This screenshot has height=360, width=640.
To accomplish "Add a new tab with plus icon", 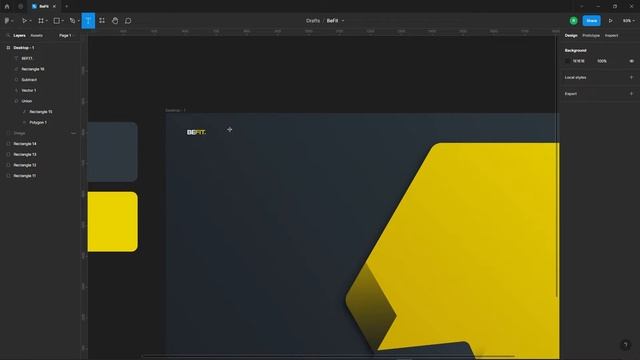I will pos(67,6).
